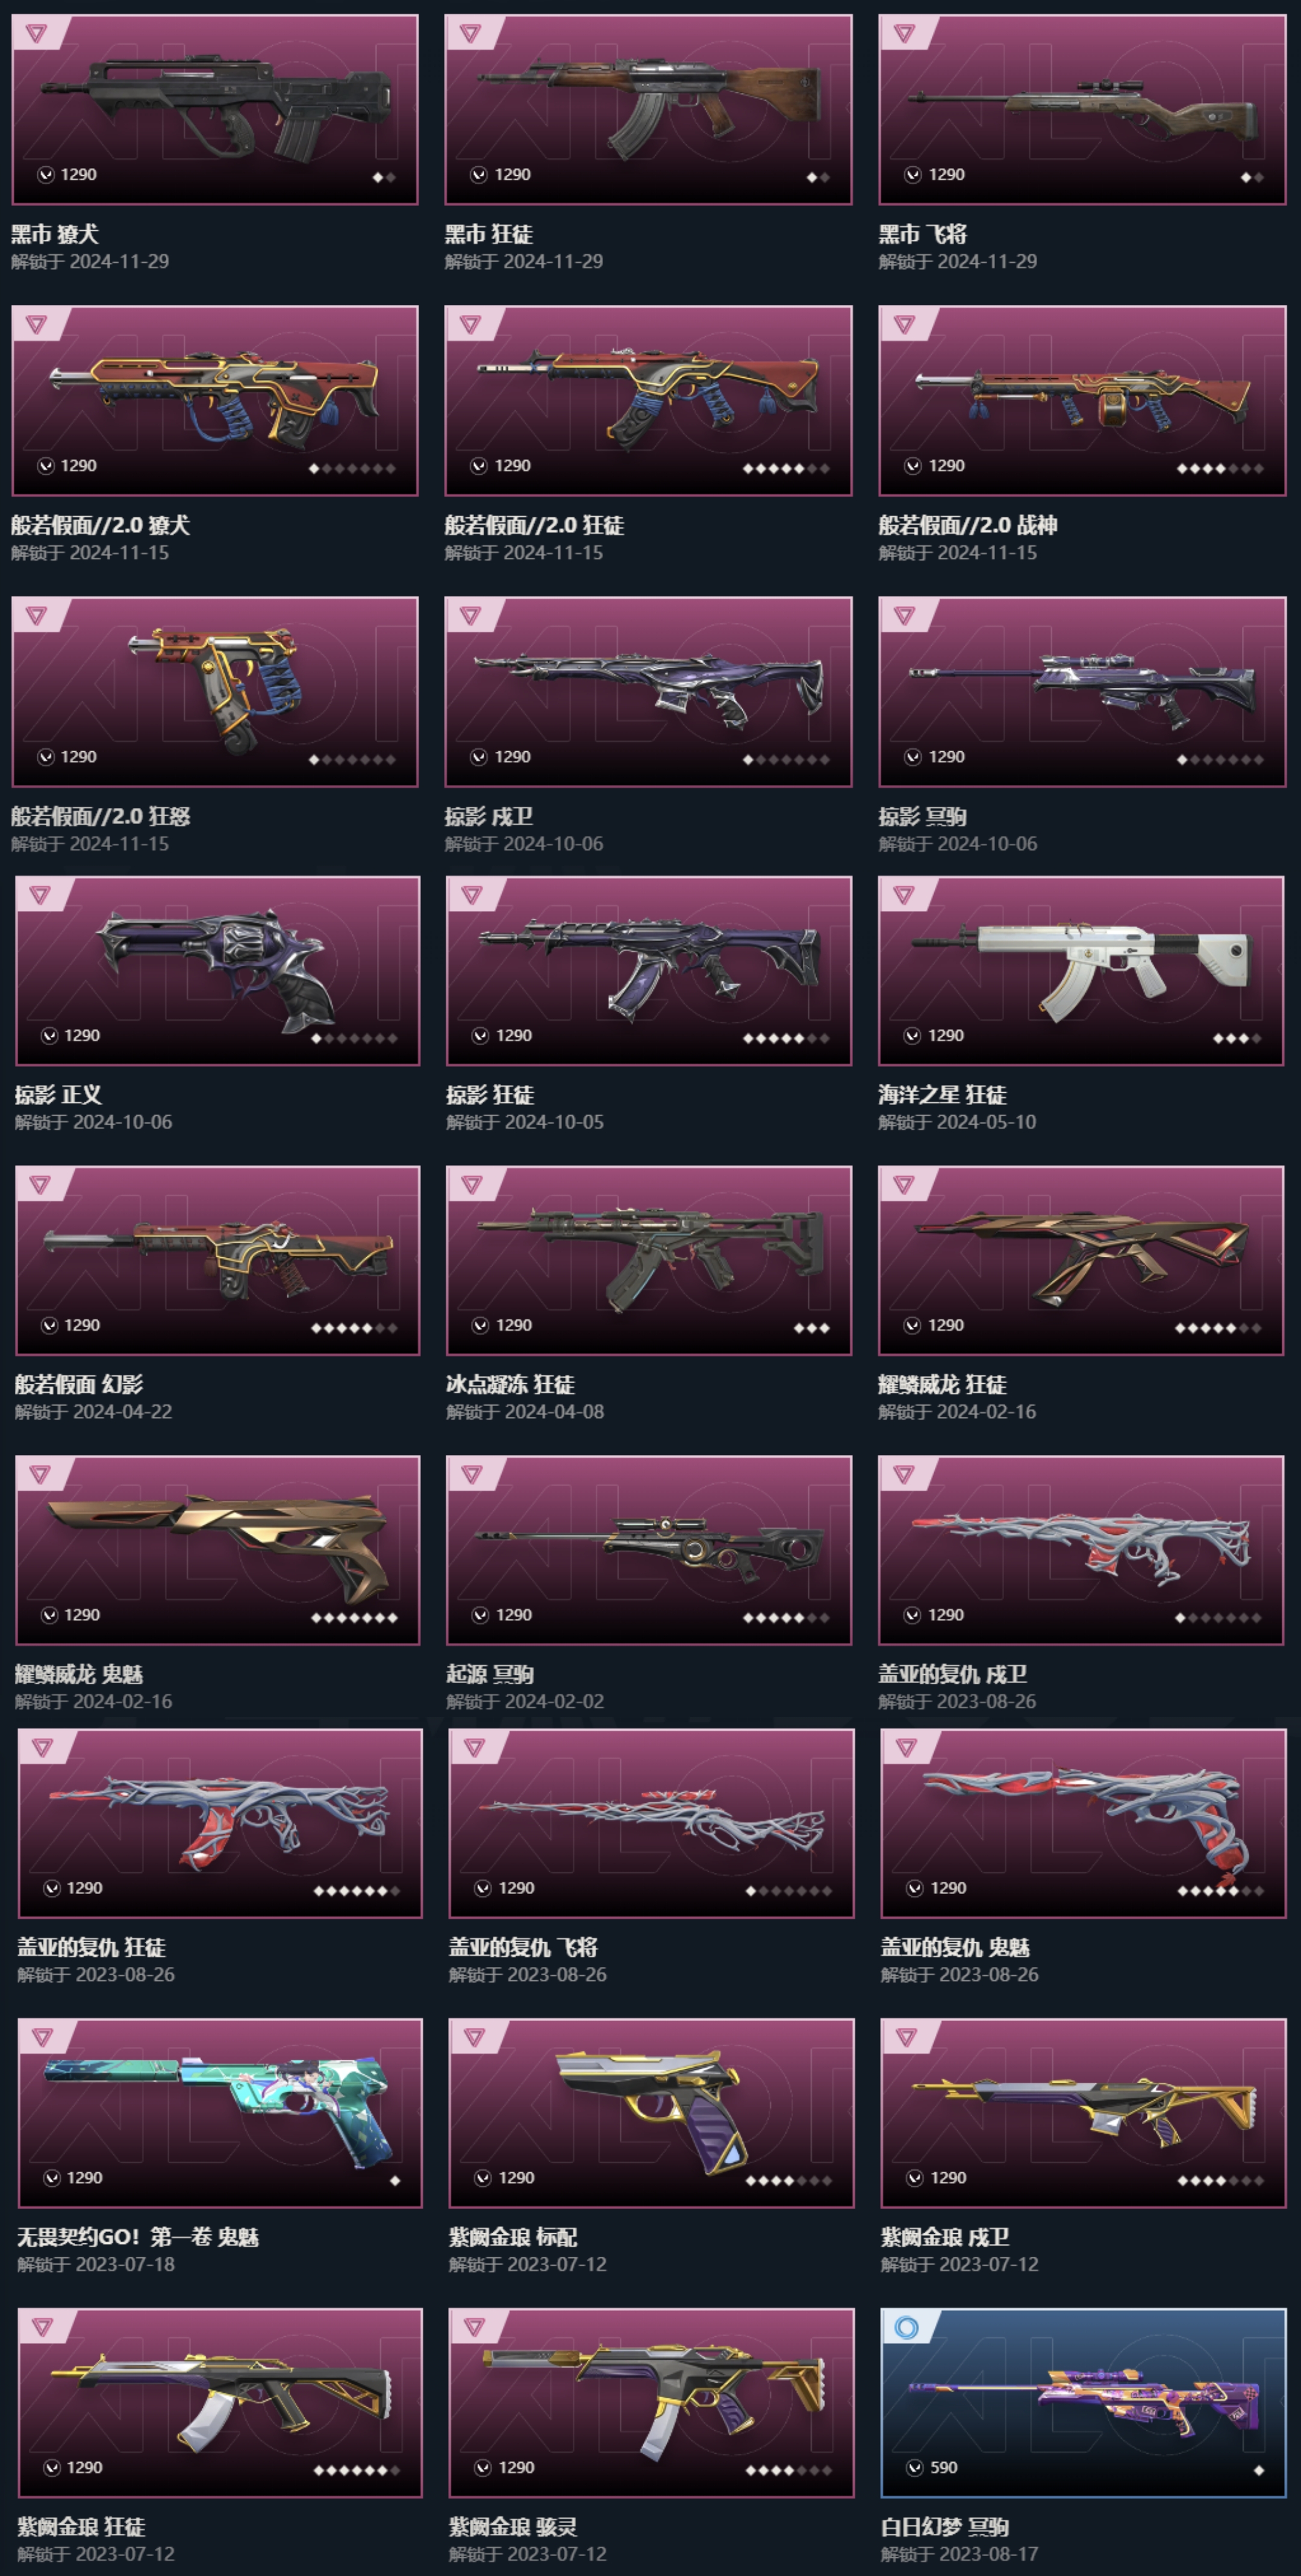
Task: Click the 起源 冥驹 title text
Action: (x=489, y=1675)
